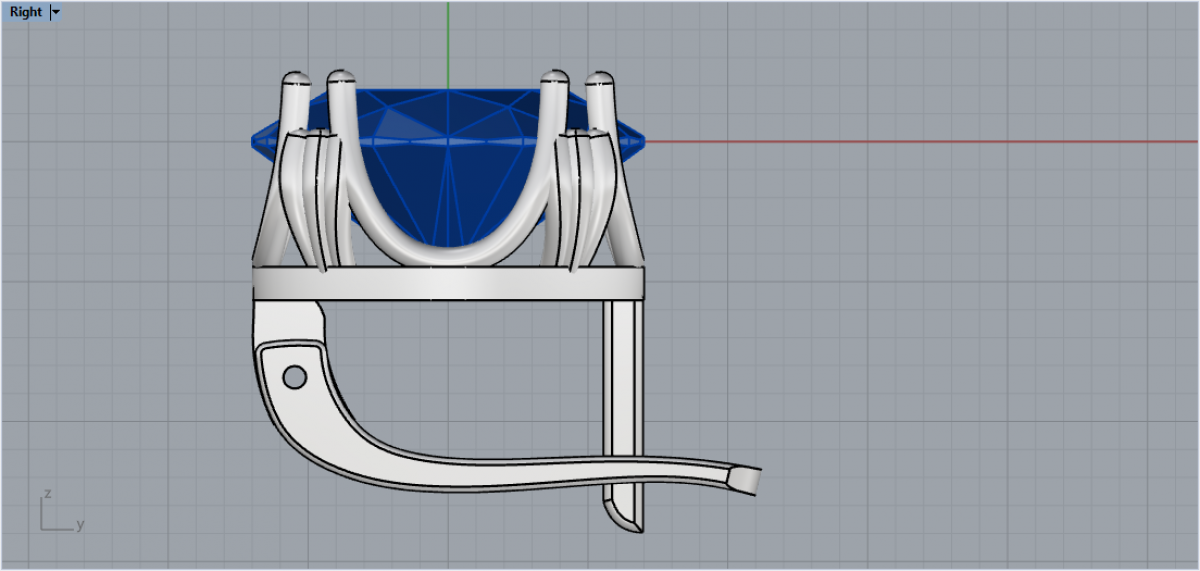The width and height of the screenshot is (1200, 571).
Task: Open the viewport menu dropdown arrow
Action: [x=56, y=12]
